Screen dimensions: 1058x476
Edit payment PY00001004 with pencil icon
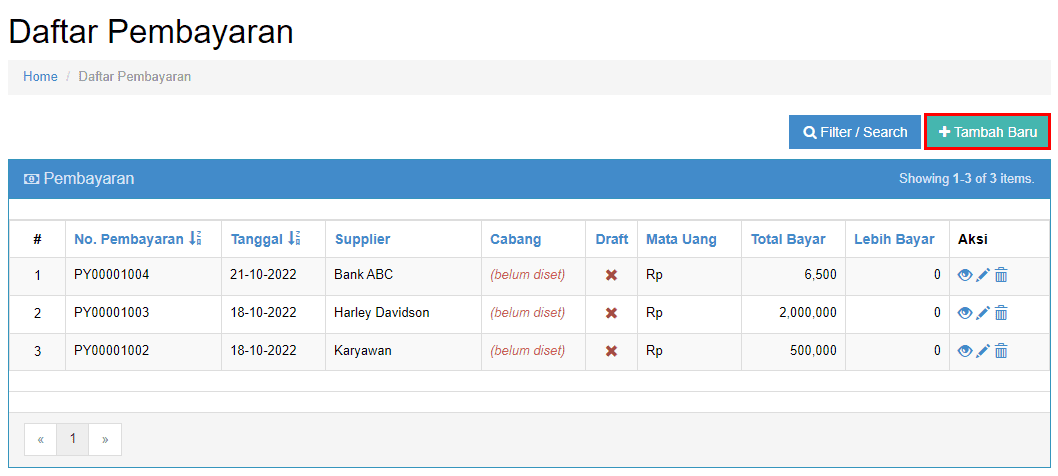(983, 275)
